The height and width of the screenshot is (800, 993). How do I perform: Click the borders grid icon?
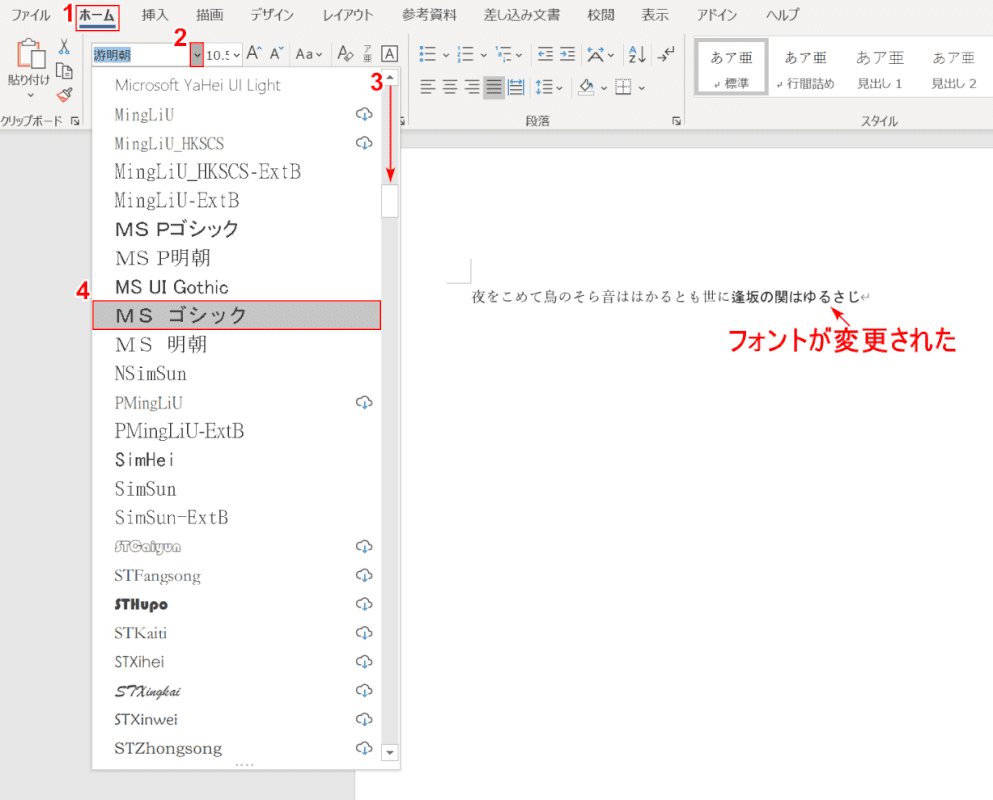623,87
